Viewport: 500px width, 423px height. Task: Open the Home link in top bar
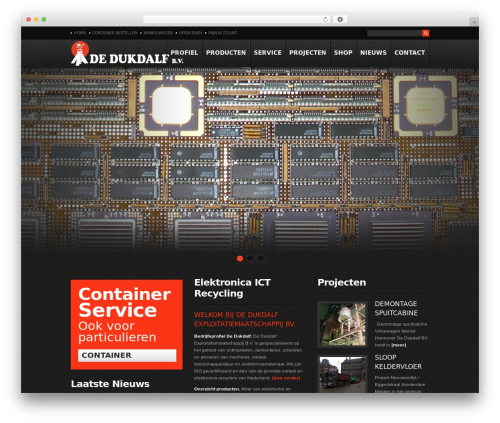[x=80, y=33]
